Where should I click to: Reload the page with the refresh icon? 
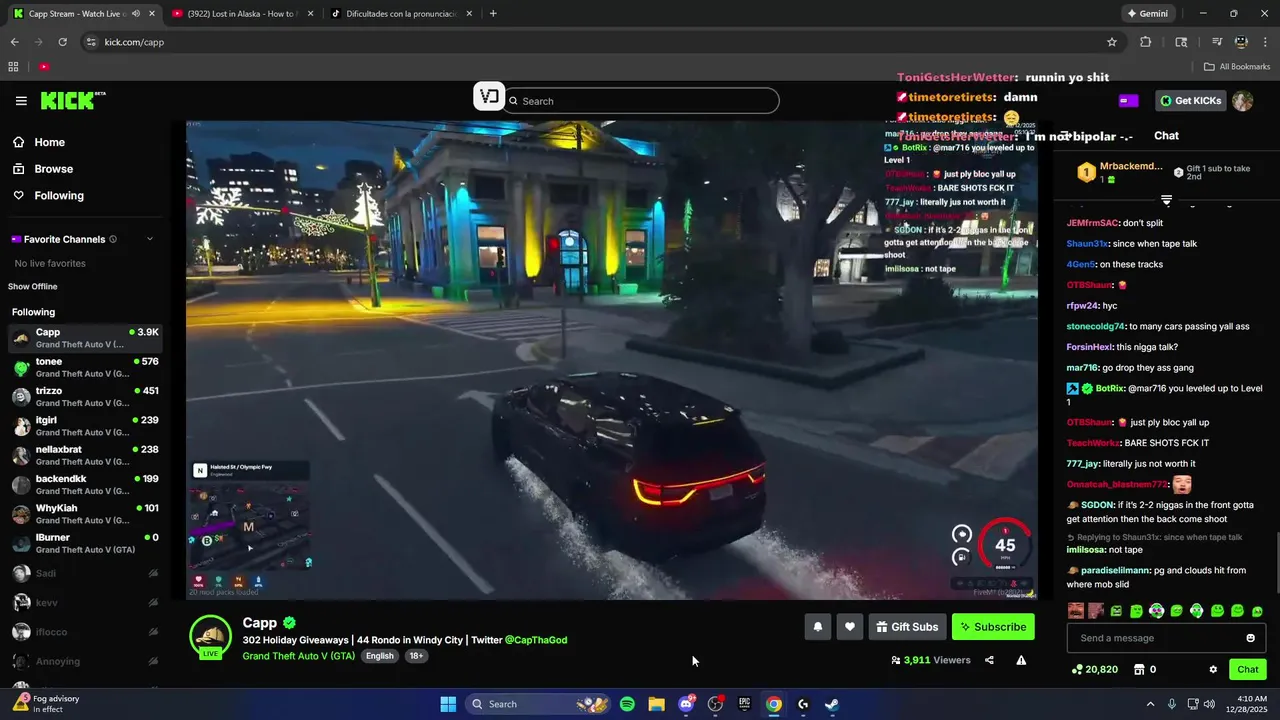pyautogui.click(x=62, y=42)
